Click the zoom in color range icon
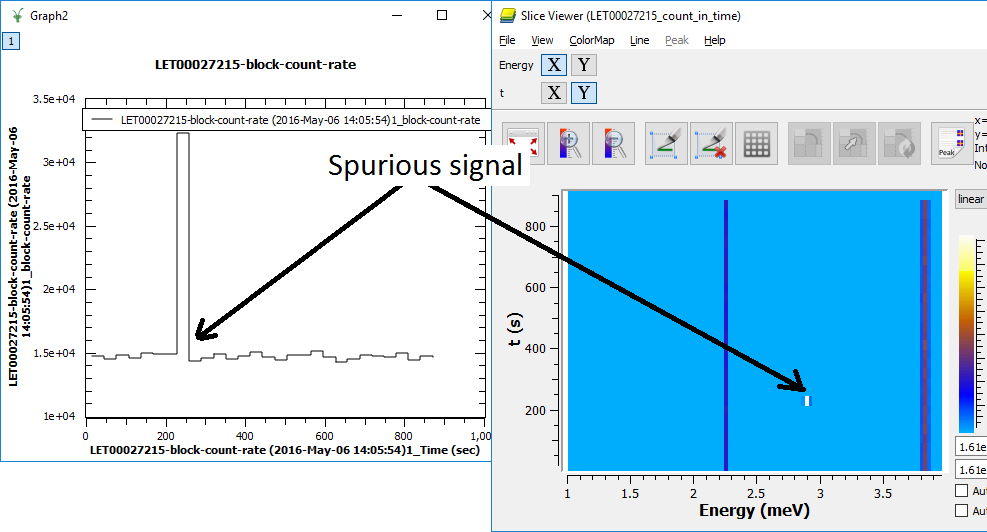The width and height of the screenshot is (987, 532). 568,143
